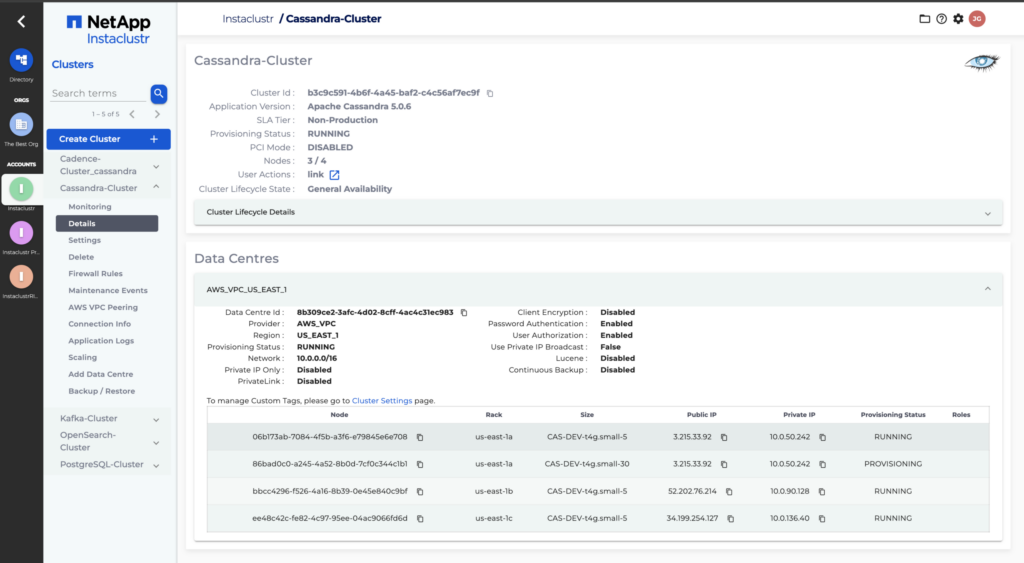Screen dimensions: 1024x563
Task: Copy private IP 10.0.136.40
Action: point(822,519)
